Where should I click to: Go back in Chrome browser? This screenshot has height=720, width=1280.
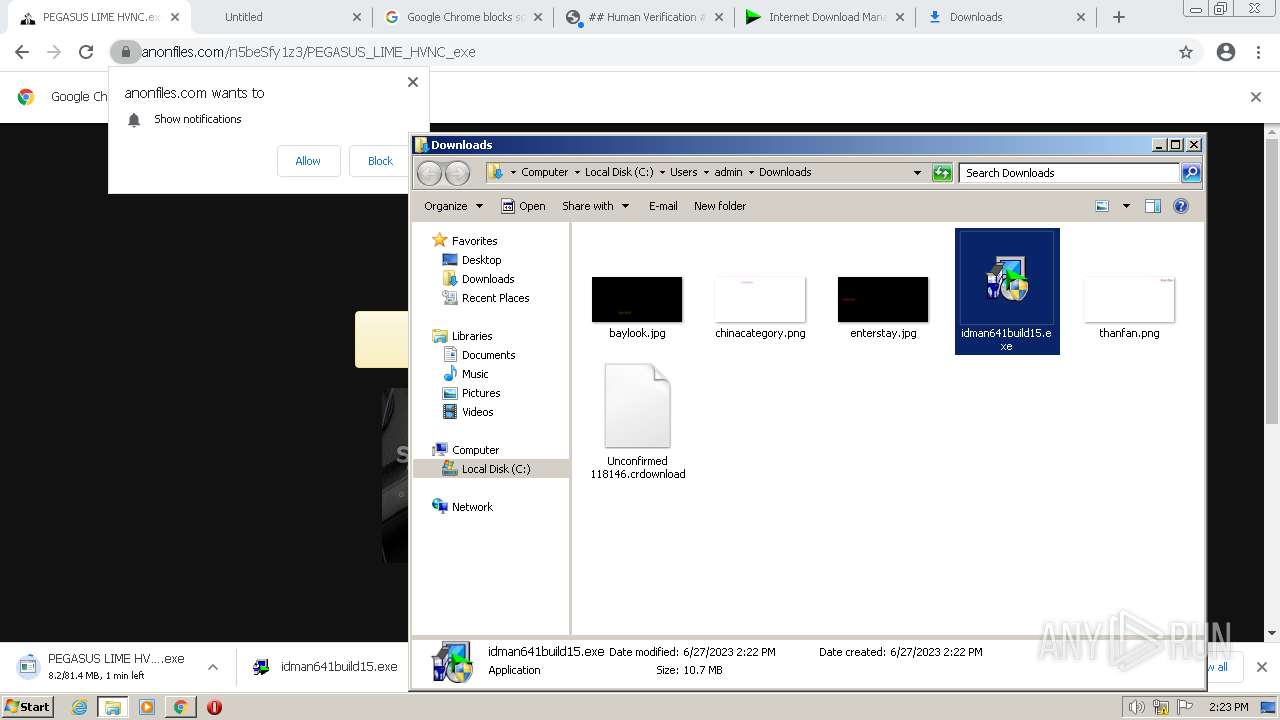click(x=22, y=52)
